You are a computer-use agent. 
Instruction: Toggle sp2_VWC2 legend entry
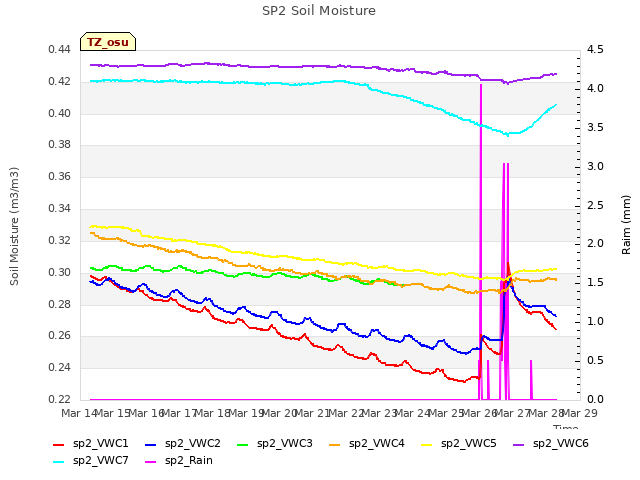tap(182, 444)
